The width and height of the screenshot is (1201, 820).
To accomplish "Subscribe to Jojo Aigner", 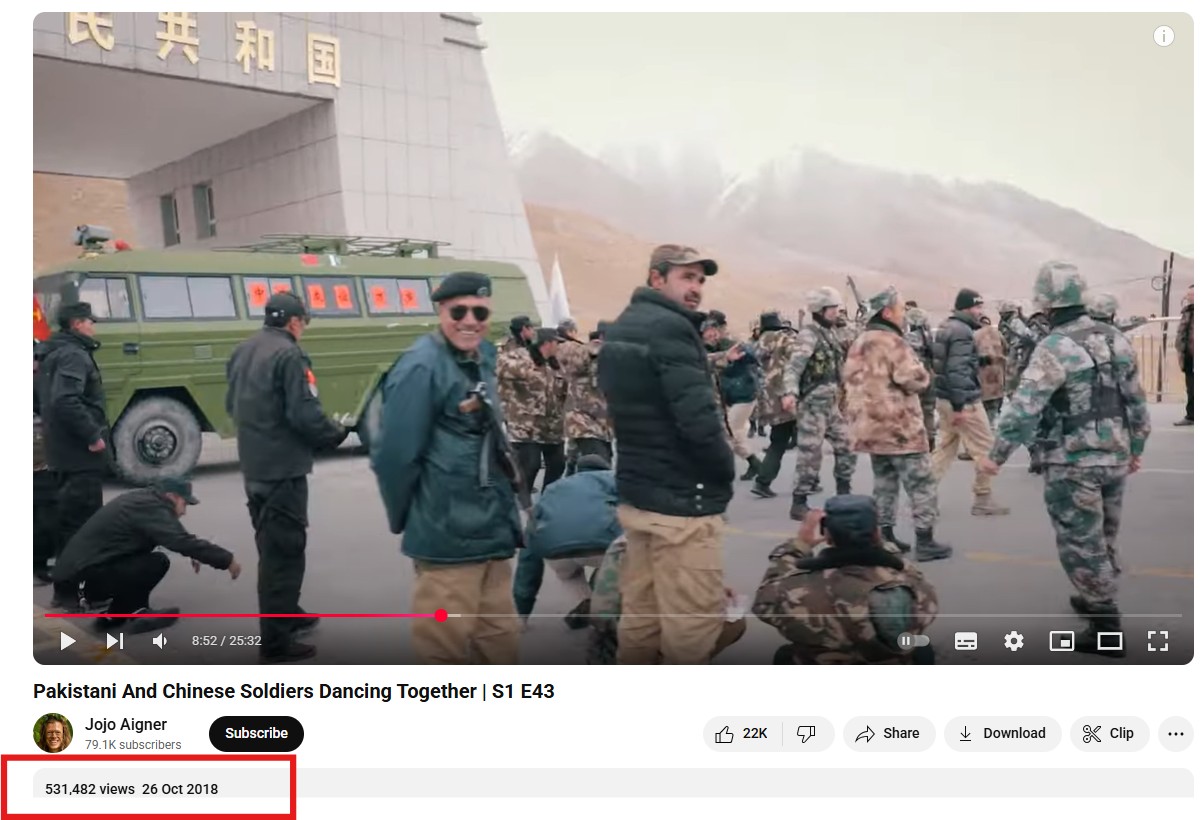I will (256, 734).
